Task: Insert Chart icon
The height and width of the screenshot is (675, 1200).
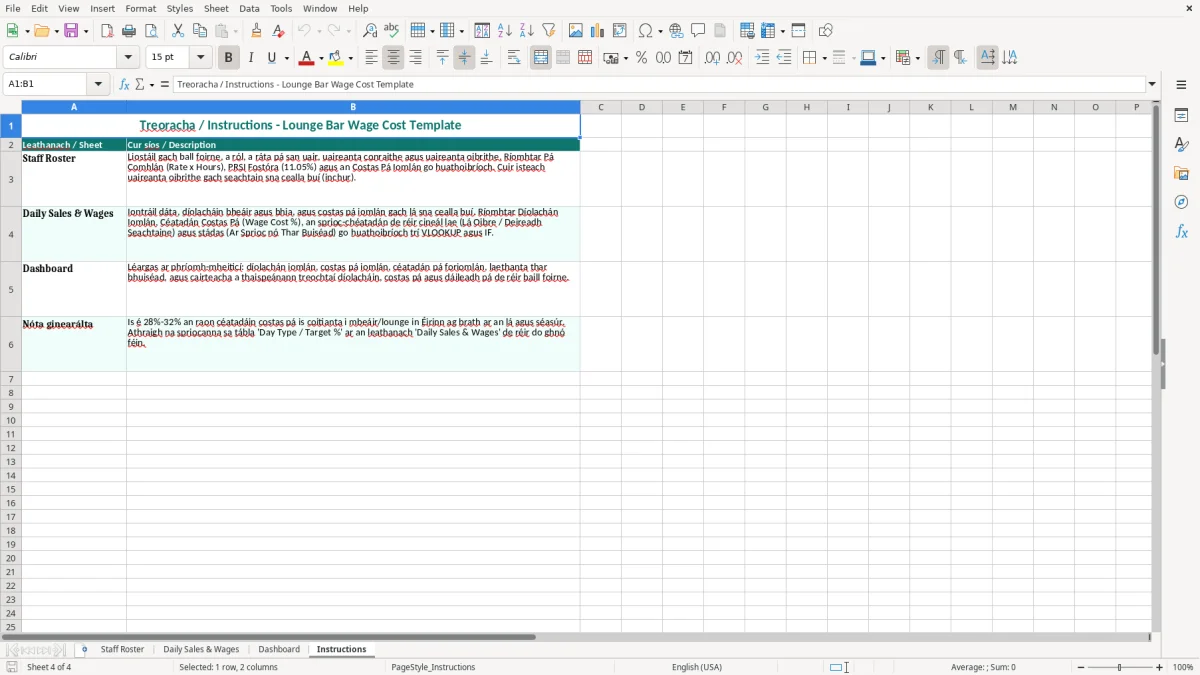Action: coord(598,31)
